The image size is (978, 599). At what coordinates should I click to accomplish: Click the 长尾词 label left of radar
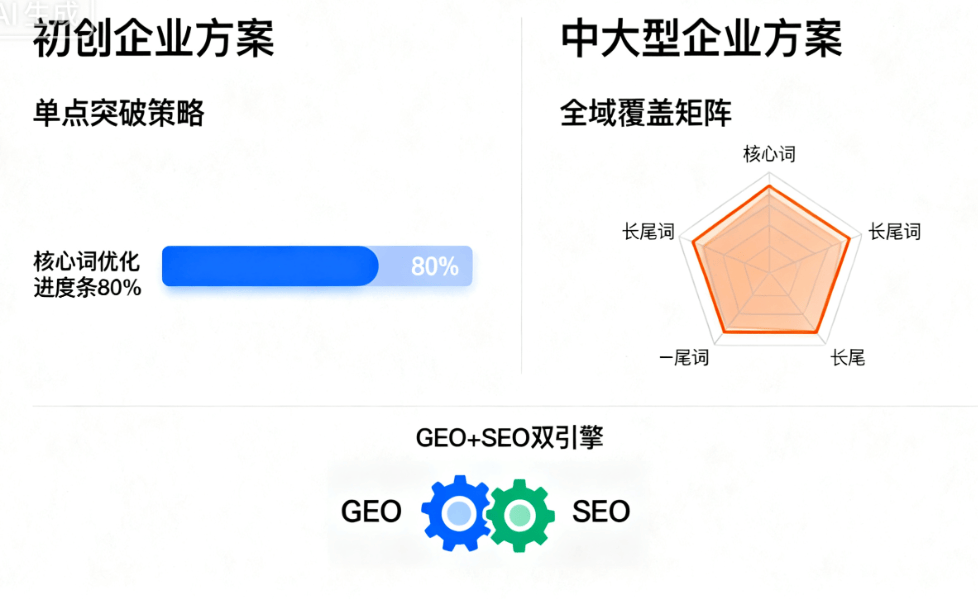click(648, 232)
